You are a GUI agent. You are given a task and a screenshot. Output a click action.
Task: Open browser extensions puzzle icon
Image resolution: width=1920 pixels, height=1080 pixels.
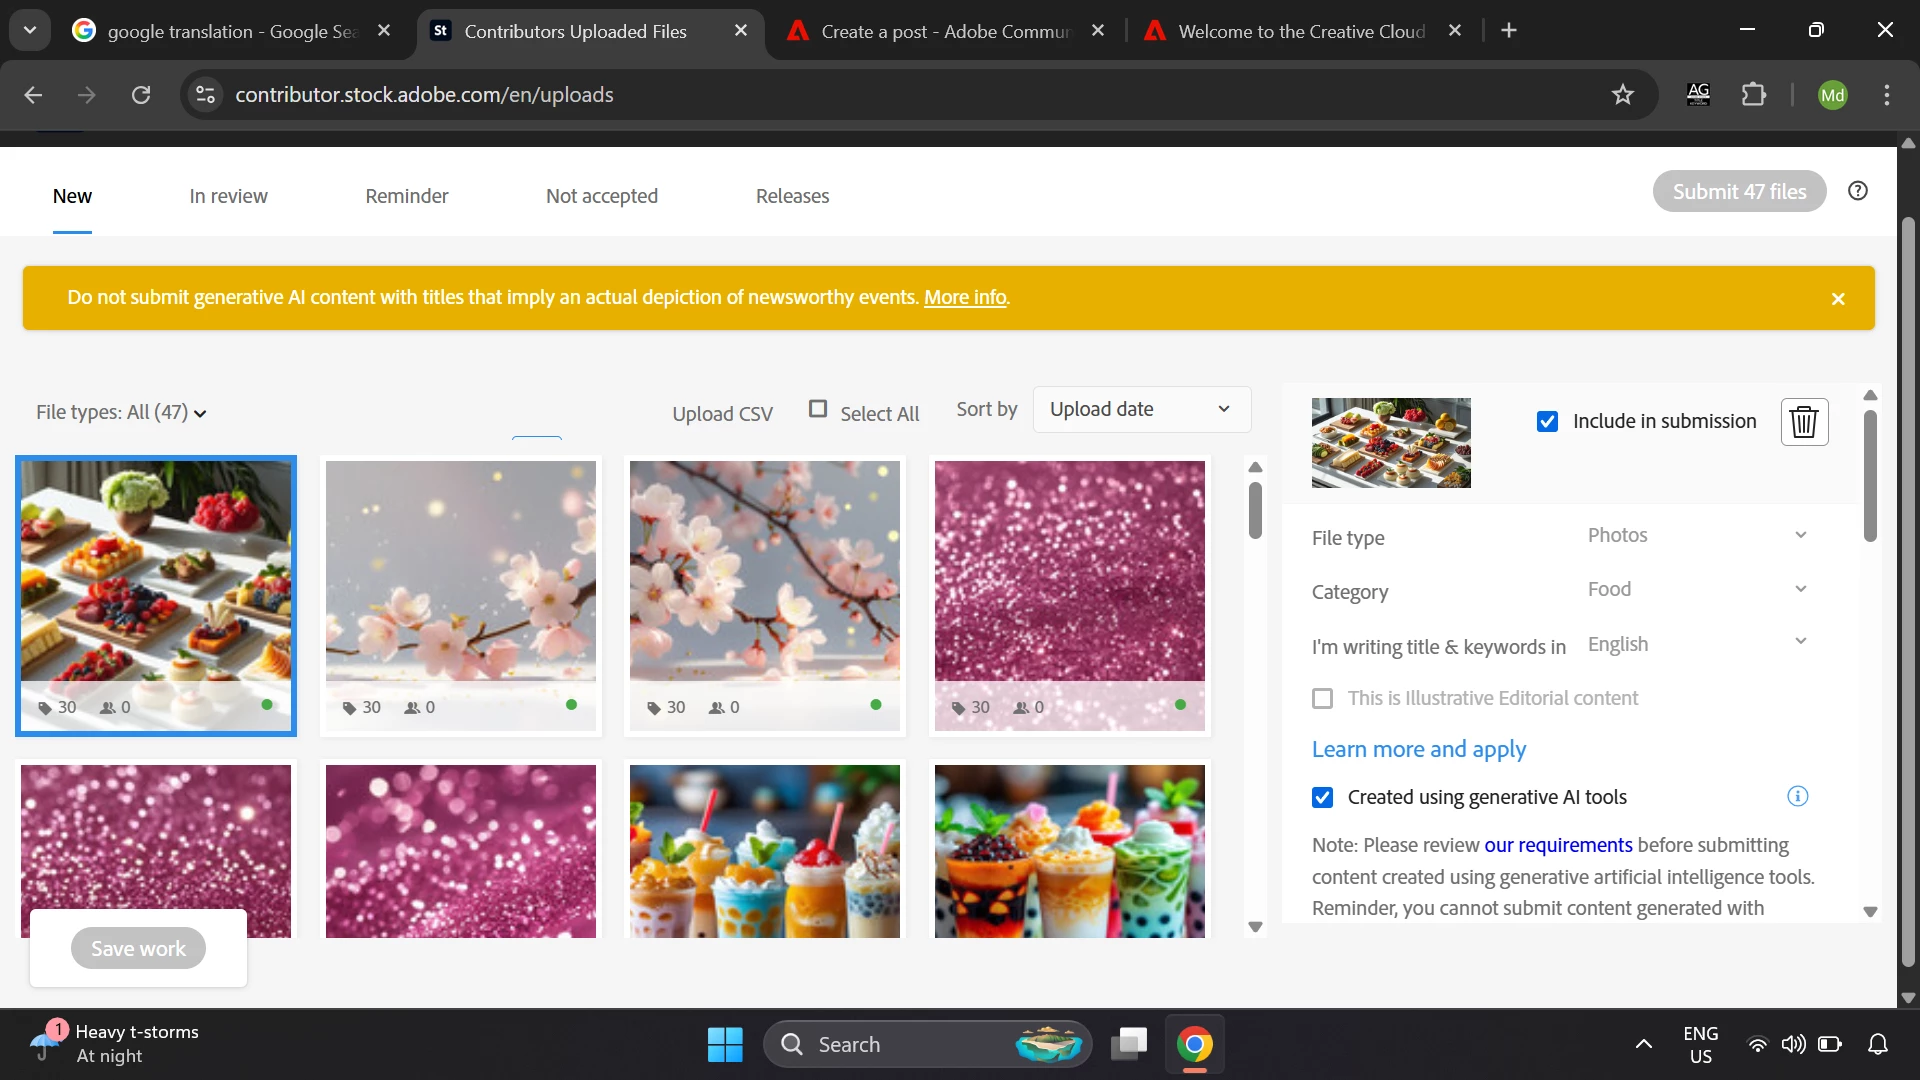1753,95
